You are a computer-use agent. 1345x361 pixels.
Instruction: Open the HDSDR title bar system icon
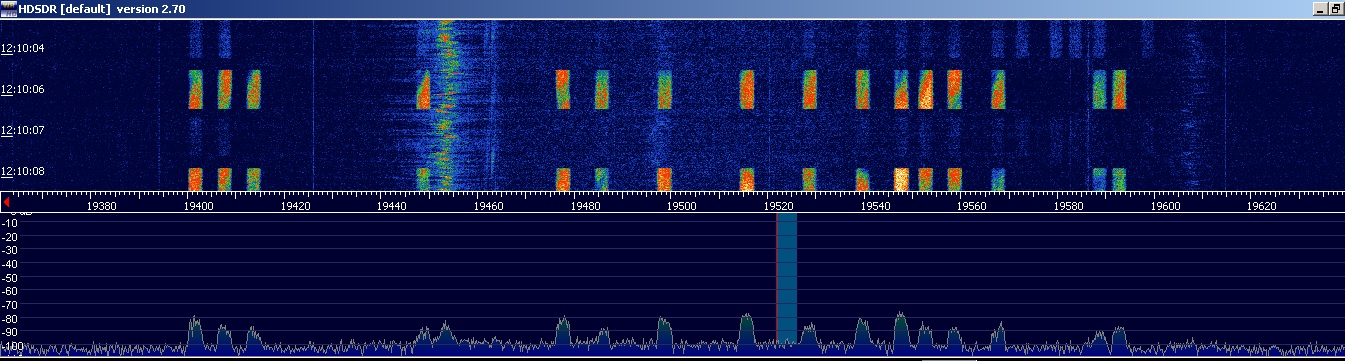pyautogui.click(x=9, y=8)
